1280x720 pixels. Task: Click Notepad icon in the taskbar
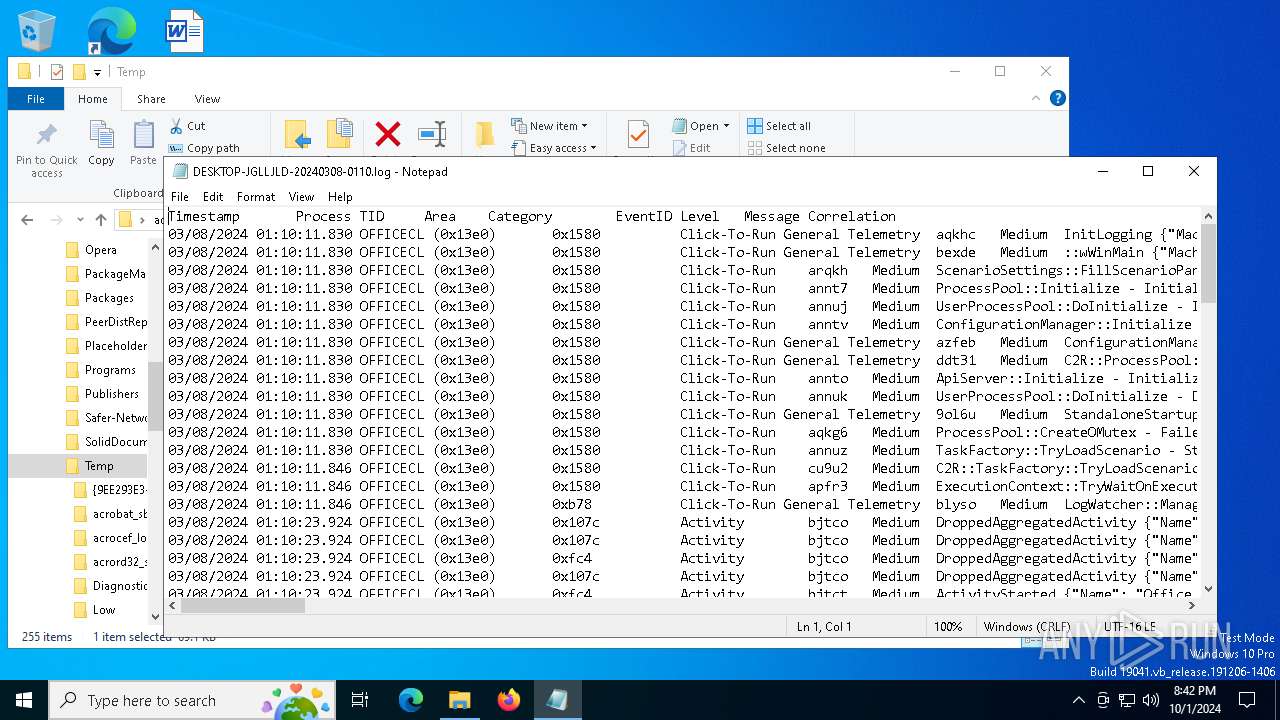[x=557, y=700]
